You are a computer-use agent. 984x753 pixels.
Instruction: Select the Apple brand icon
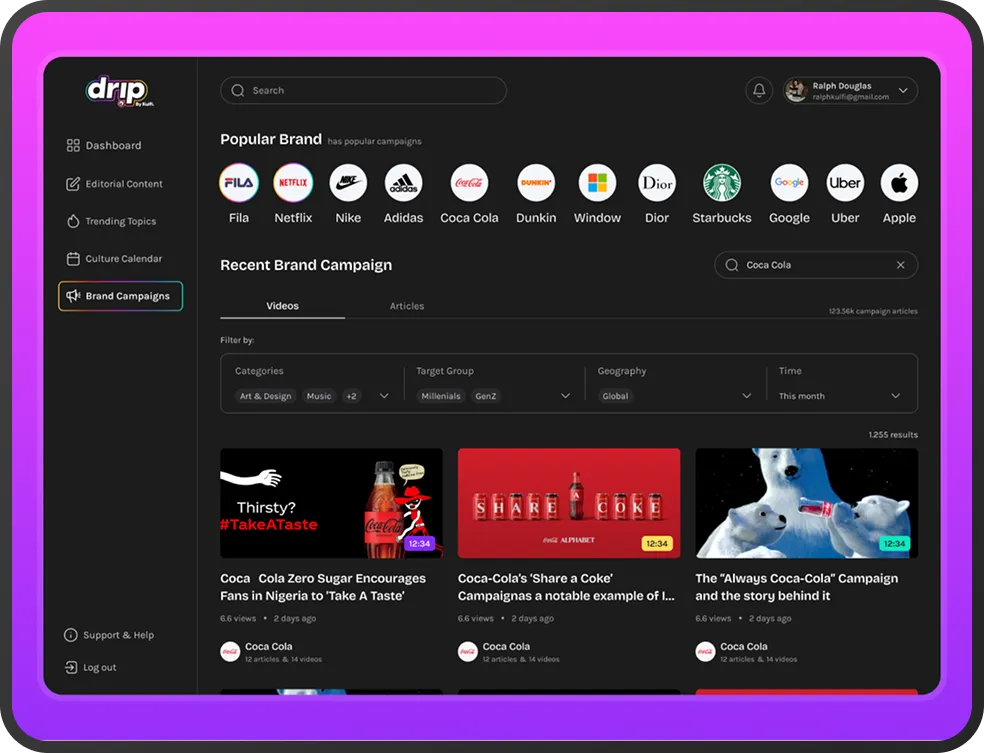point(899,183)
